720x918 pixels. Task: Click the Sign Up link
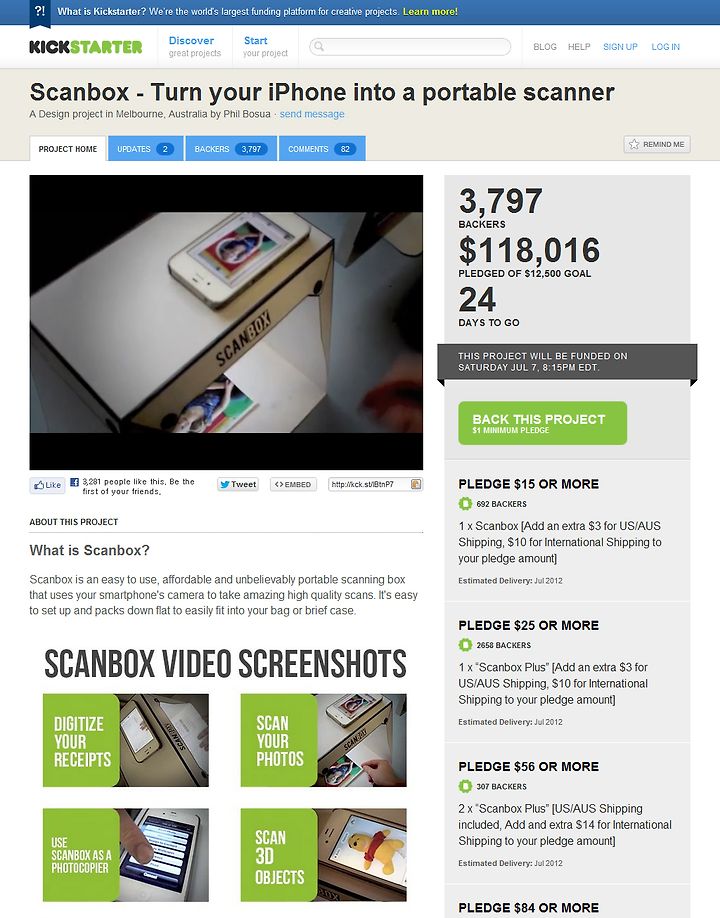coord(620,47)
